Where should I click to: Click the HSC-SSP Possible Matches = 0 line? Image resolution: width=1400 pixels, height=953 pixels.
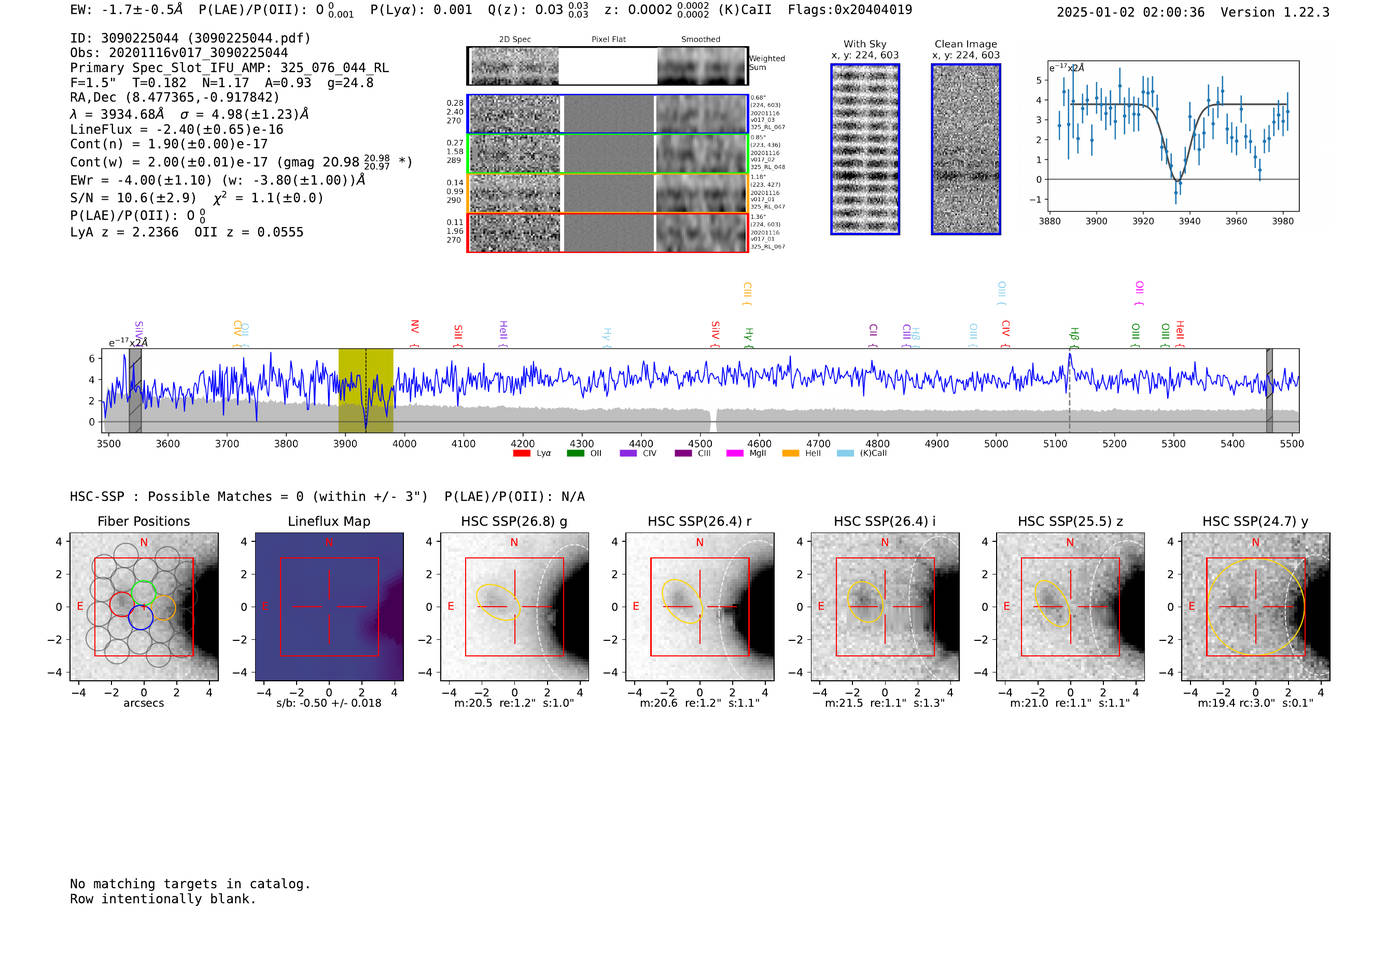pyautogui.click(x=249, y=497)
